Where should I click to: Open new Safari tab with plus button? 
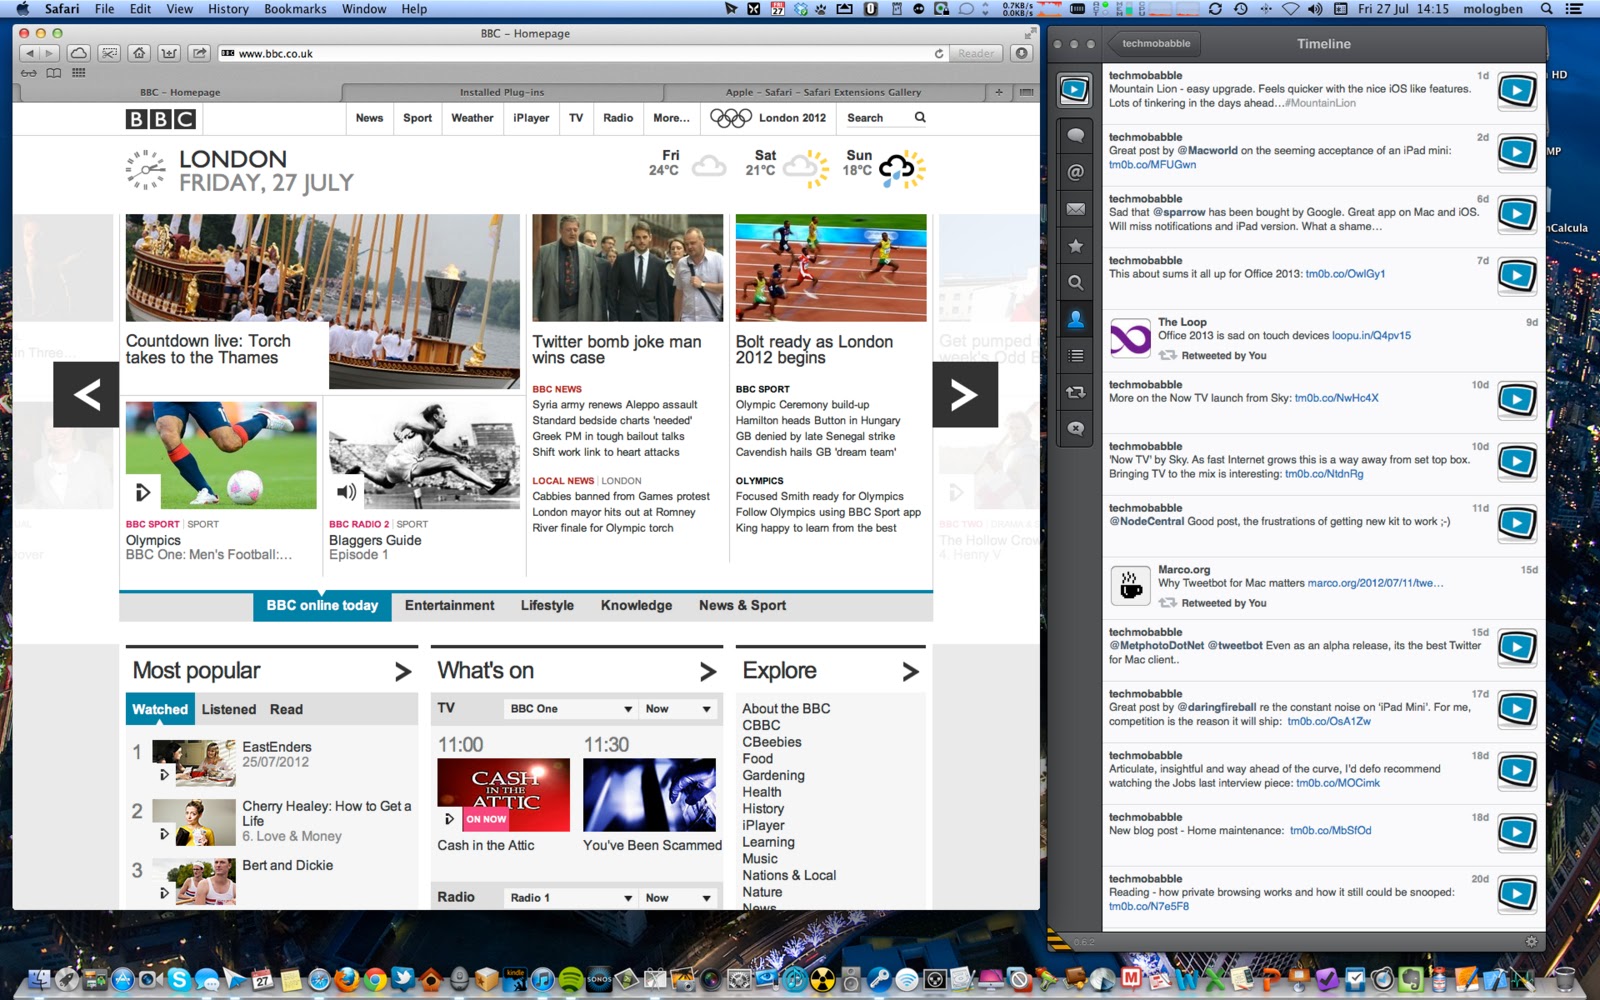(999, 92)
